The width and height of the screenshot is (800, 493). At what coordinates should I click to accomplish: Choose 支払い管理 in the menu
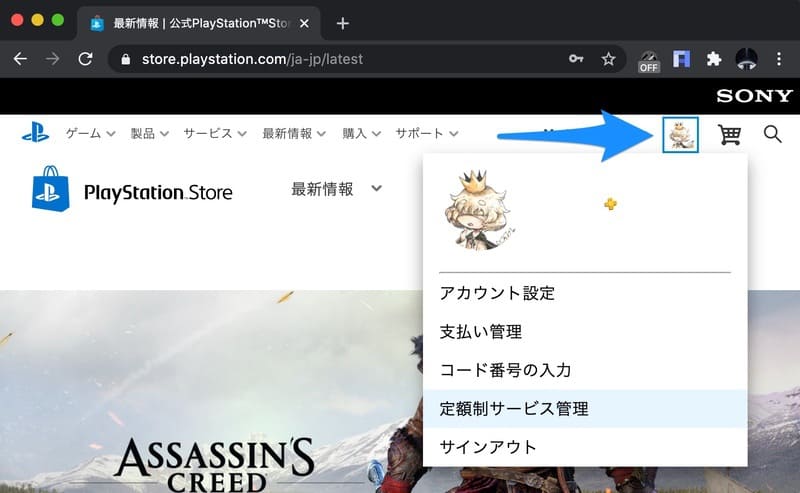coord(481,331)
